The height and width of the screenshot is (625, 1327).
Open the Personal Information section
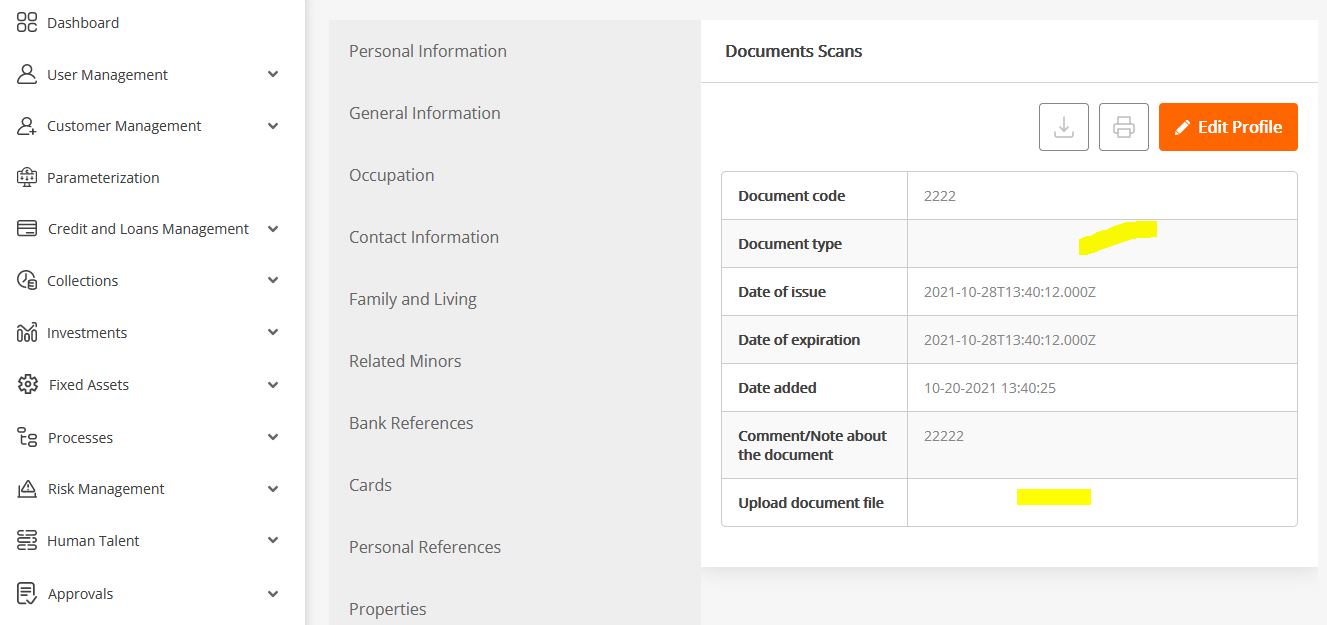click(x=427, y=51)
